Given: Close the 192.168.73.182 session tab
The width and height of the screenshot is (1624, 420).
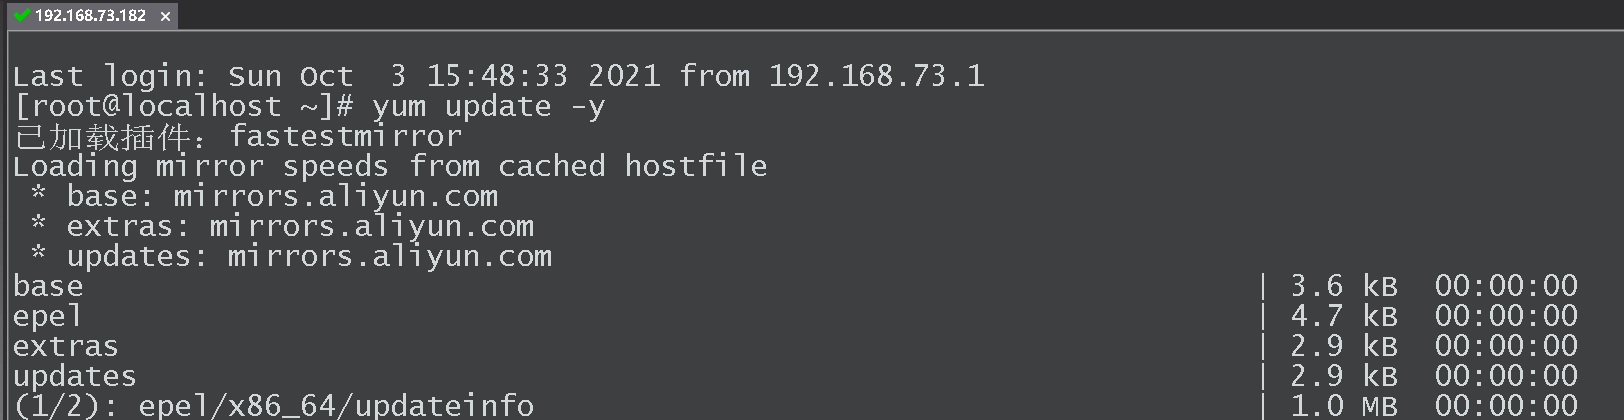Looking at the screenshot, I should (x=165, y=16).
